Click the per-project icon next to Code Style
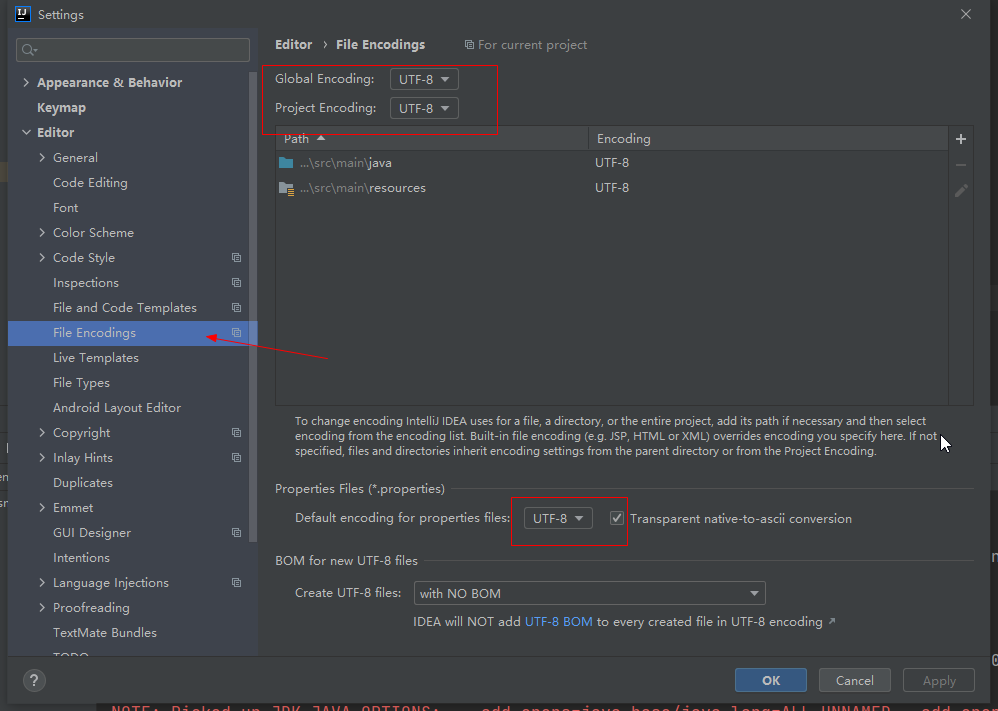The image size is (998, 711). [x=236, y=257]
